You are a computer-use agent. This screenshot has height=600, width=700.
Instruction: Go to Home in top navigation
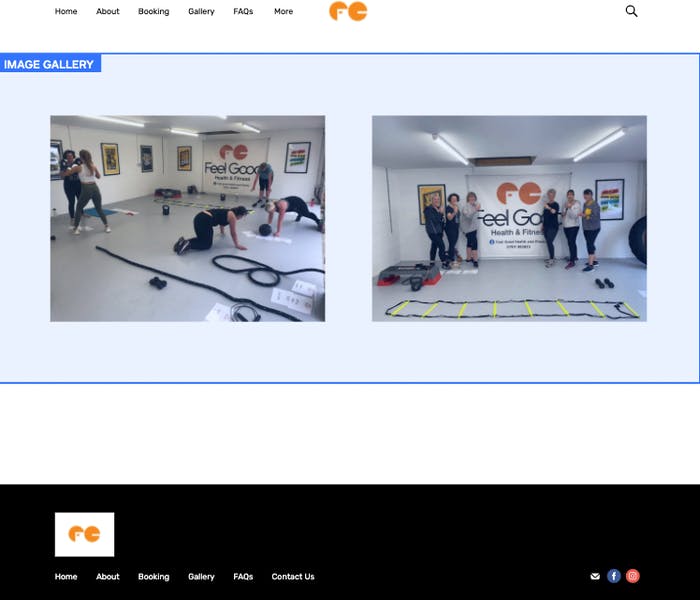click(x=66, y=12)
